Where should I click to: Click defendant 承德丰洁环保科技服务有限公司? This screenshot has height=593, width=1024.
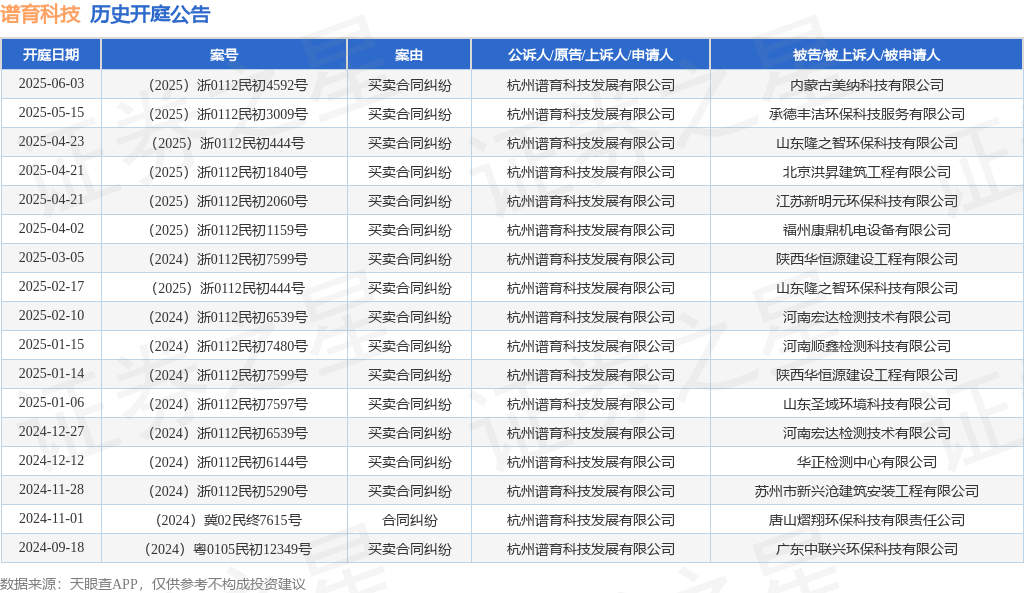pos(867,114)
